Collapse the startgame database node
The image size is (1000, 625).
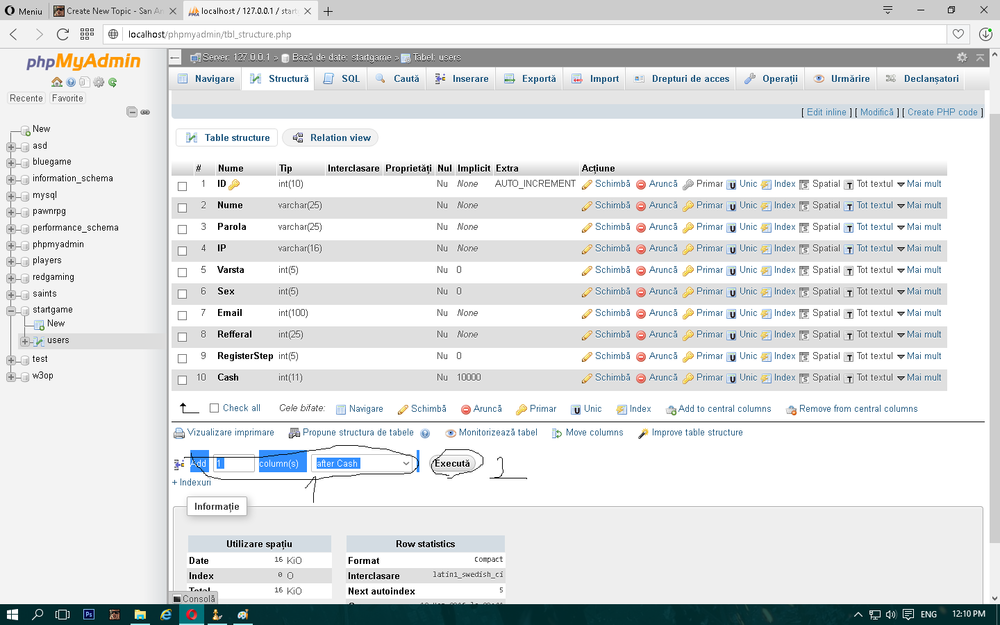[11, 311]
